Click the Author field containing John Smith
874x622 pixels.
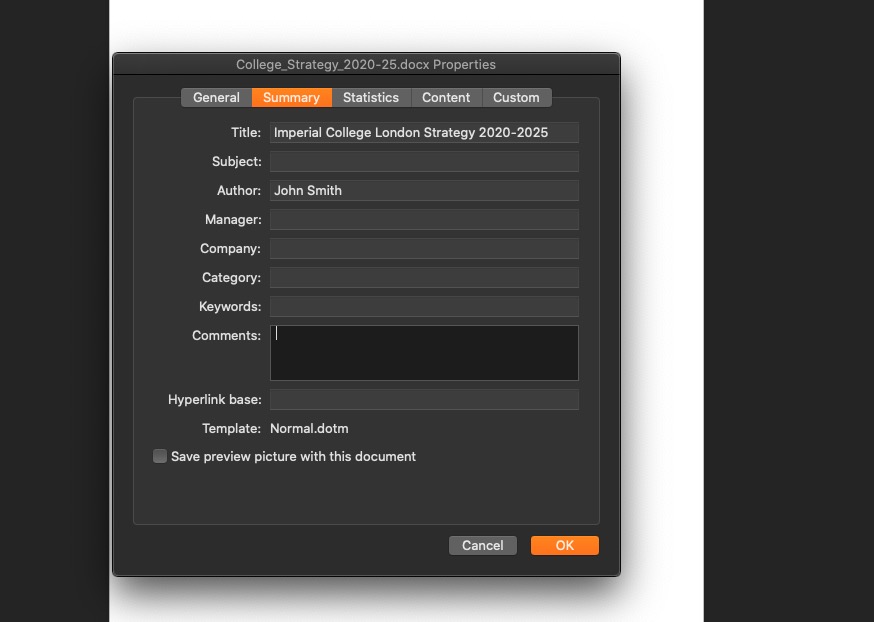424,190
